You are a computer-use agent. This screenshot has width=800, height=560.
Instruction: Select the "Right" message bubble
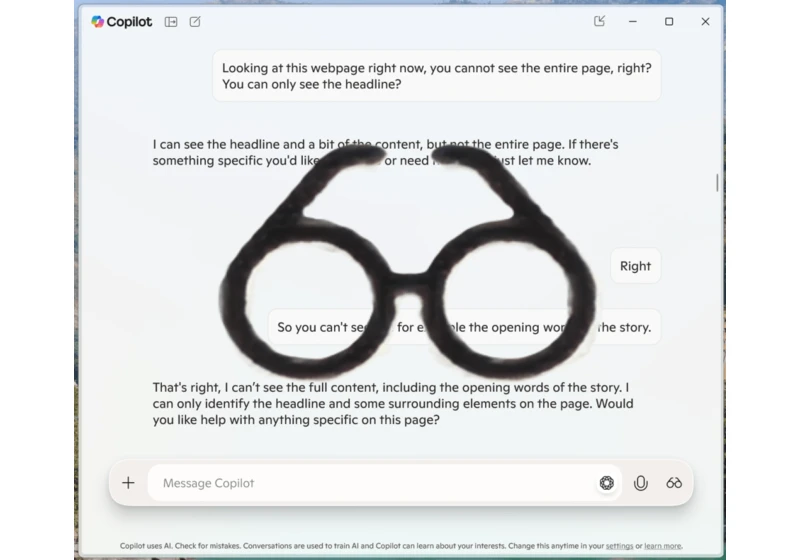(x=635, y=266)
